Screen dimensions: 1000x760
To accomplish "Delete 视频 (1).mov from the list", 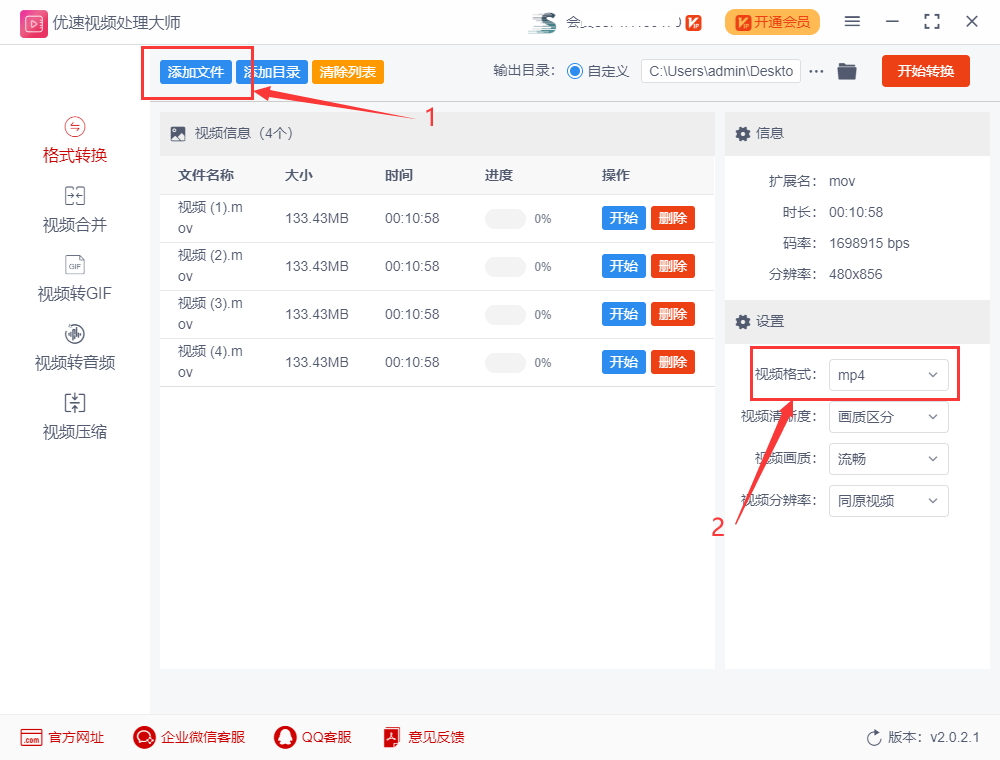I will click(x=673, y=218).
